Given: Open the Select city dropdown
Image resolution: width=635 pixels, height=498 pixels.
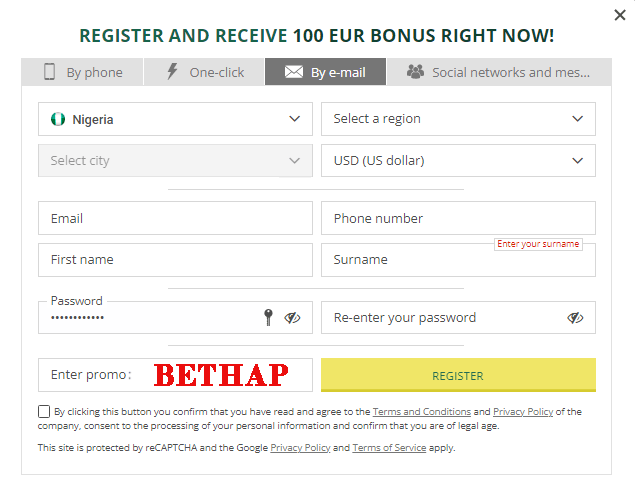Looking at the screenshot, I should click(x=175, y=160).
